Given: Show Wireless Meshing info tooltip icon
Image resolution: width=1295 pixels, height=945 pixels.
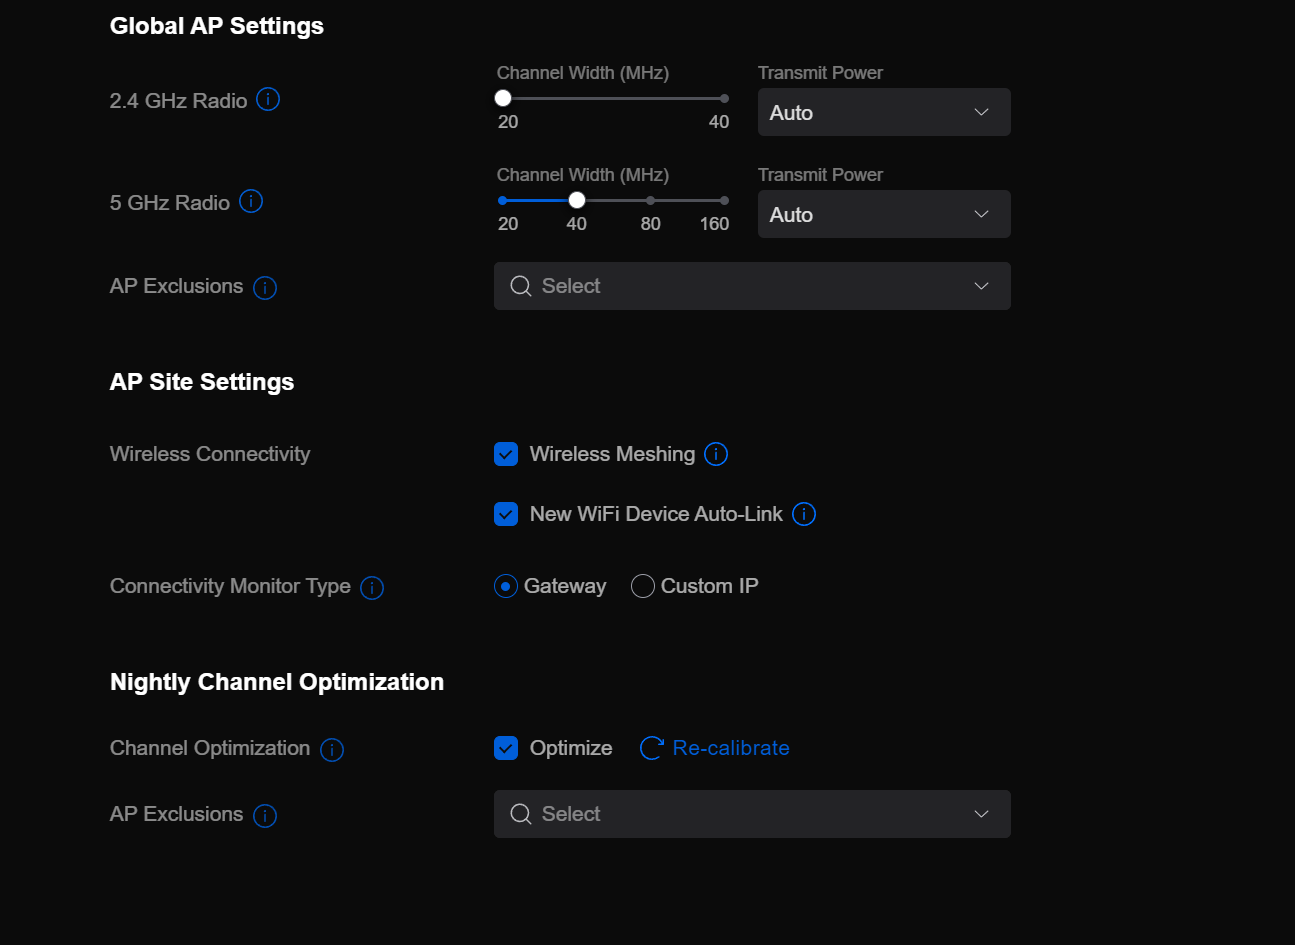Looking at the screenshot, I should point(716,454).
